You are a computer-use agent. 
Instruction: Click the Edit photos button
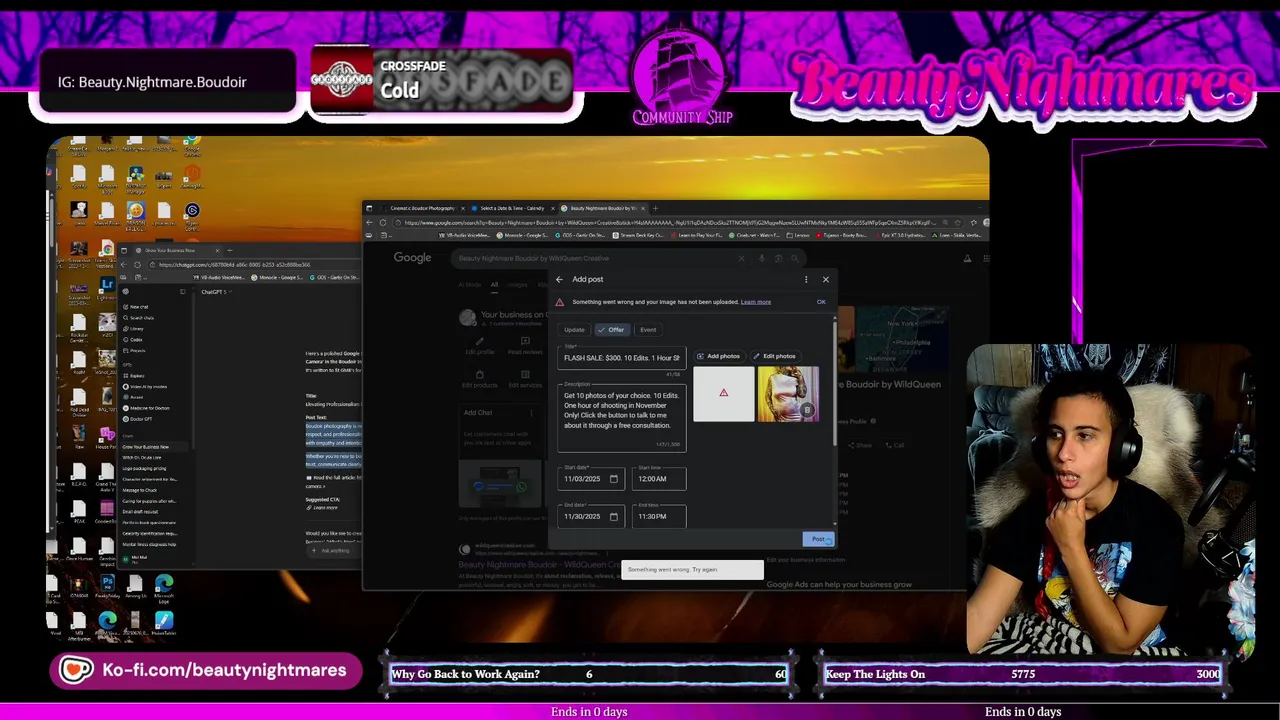coord(774,356)
